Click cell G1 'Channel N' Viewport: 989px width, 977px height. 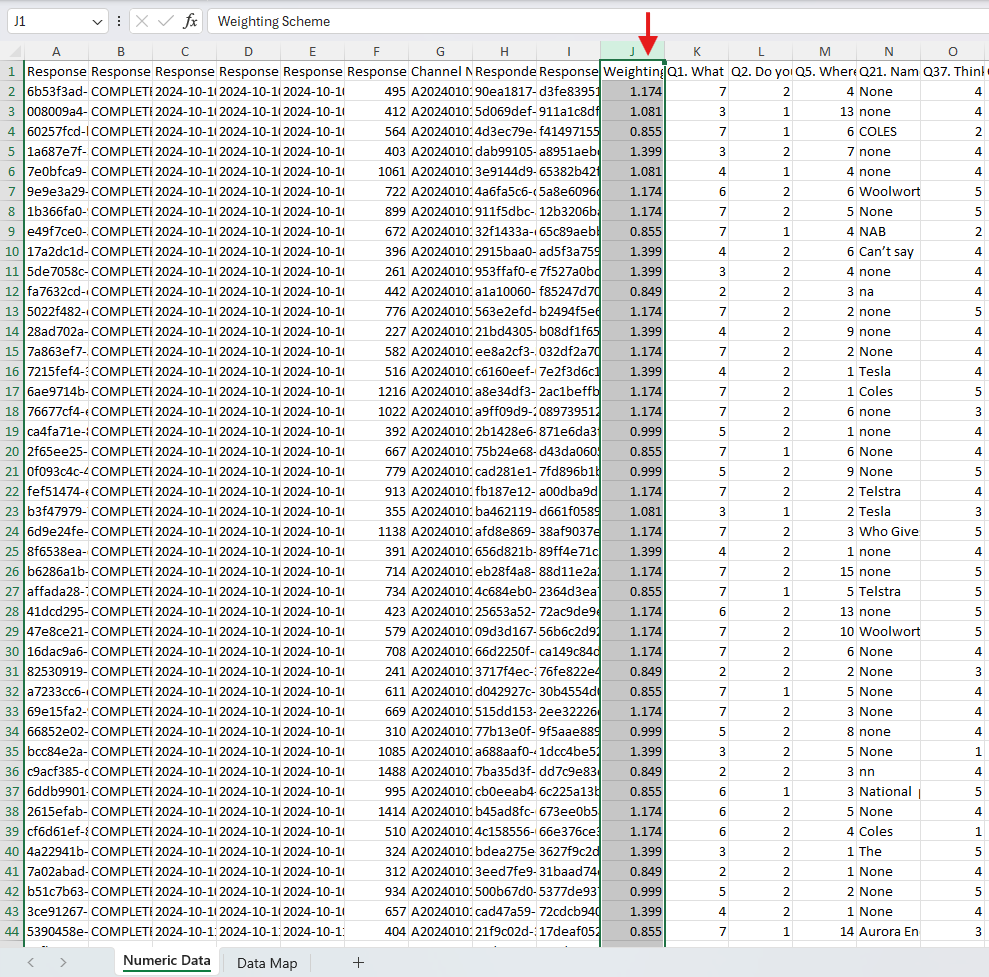coord(440,72)
